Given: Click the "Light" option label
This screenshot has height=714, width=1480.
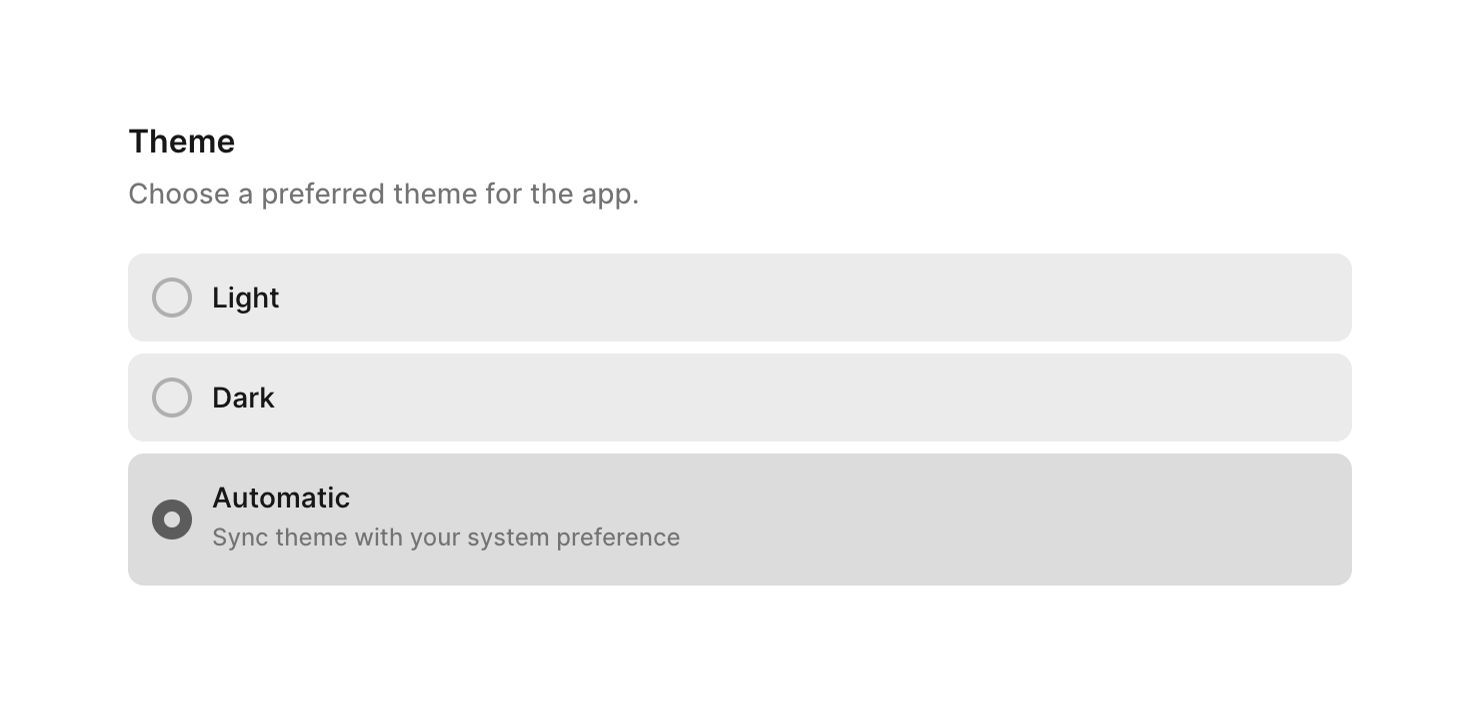Looking at the screenshot, I should [x=246, y=298].
